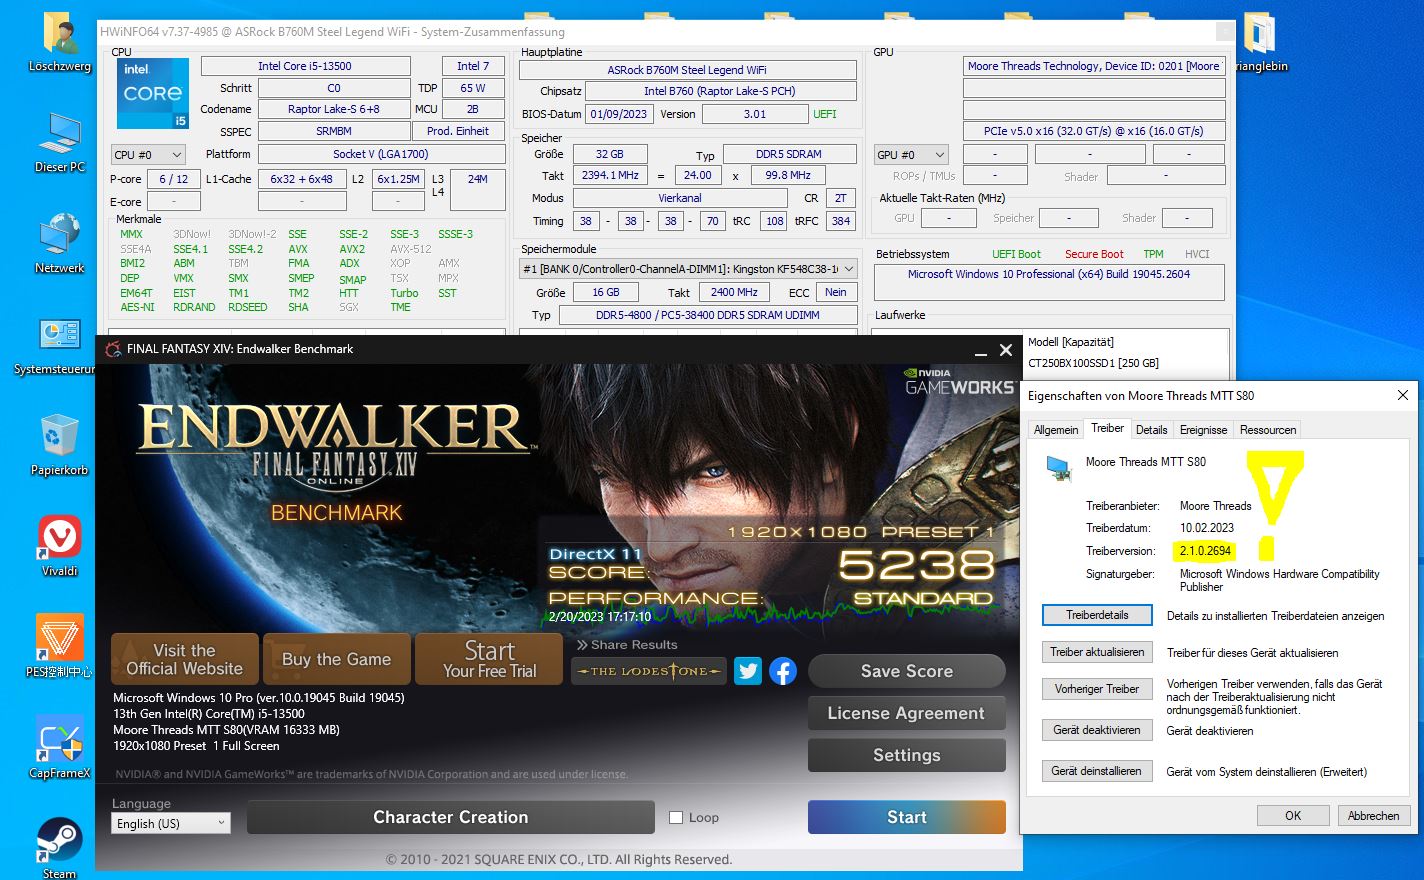Switch to Ressourcen tab
Image resolution: width=1424 pixels, height=880 pixels.
coord(1267,430)
